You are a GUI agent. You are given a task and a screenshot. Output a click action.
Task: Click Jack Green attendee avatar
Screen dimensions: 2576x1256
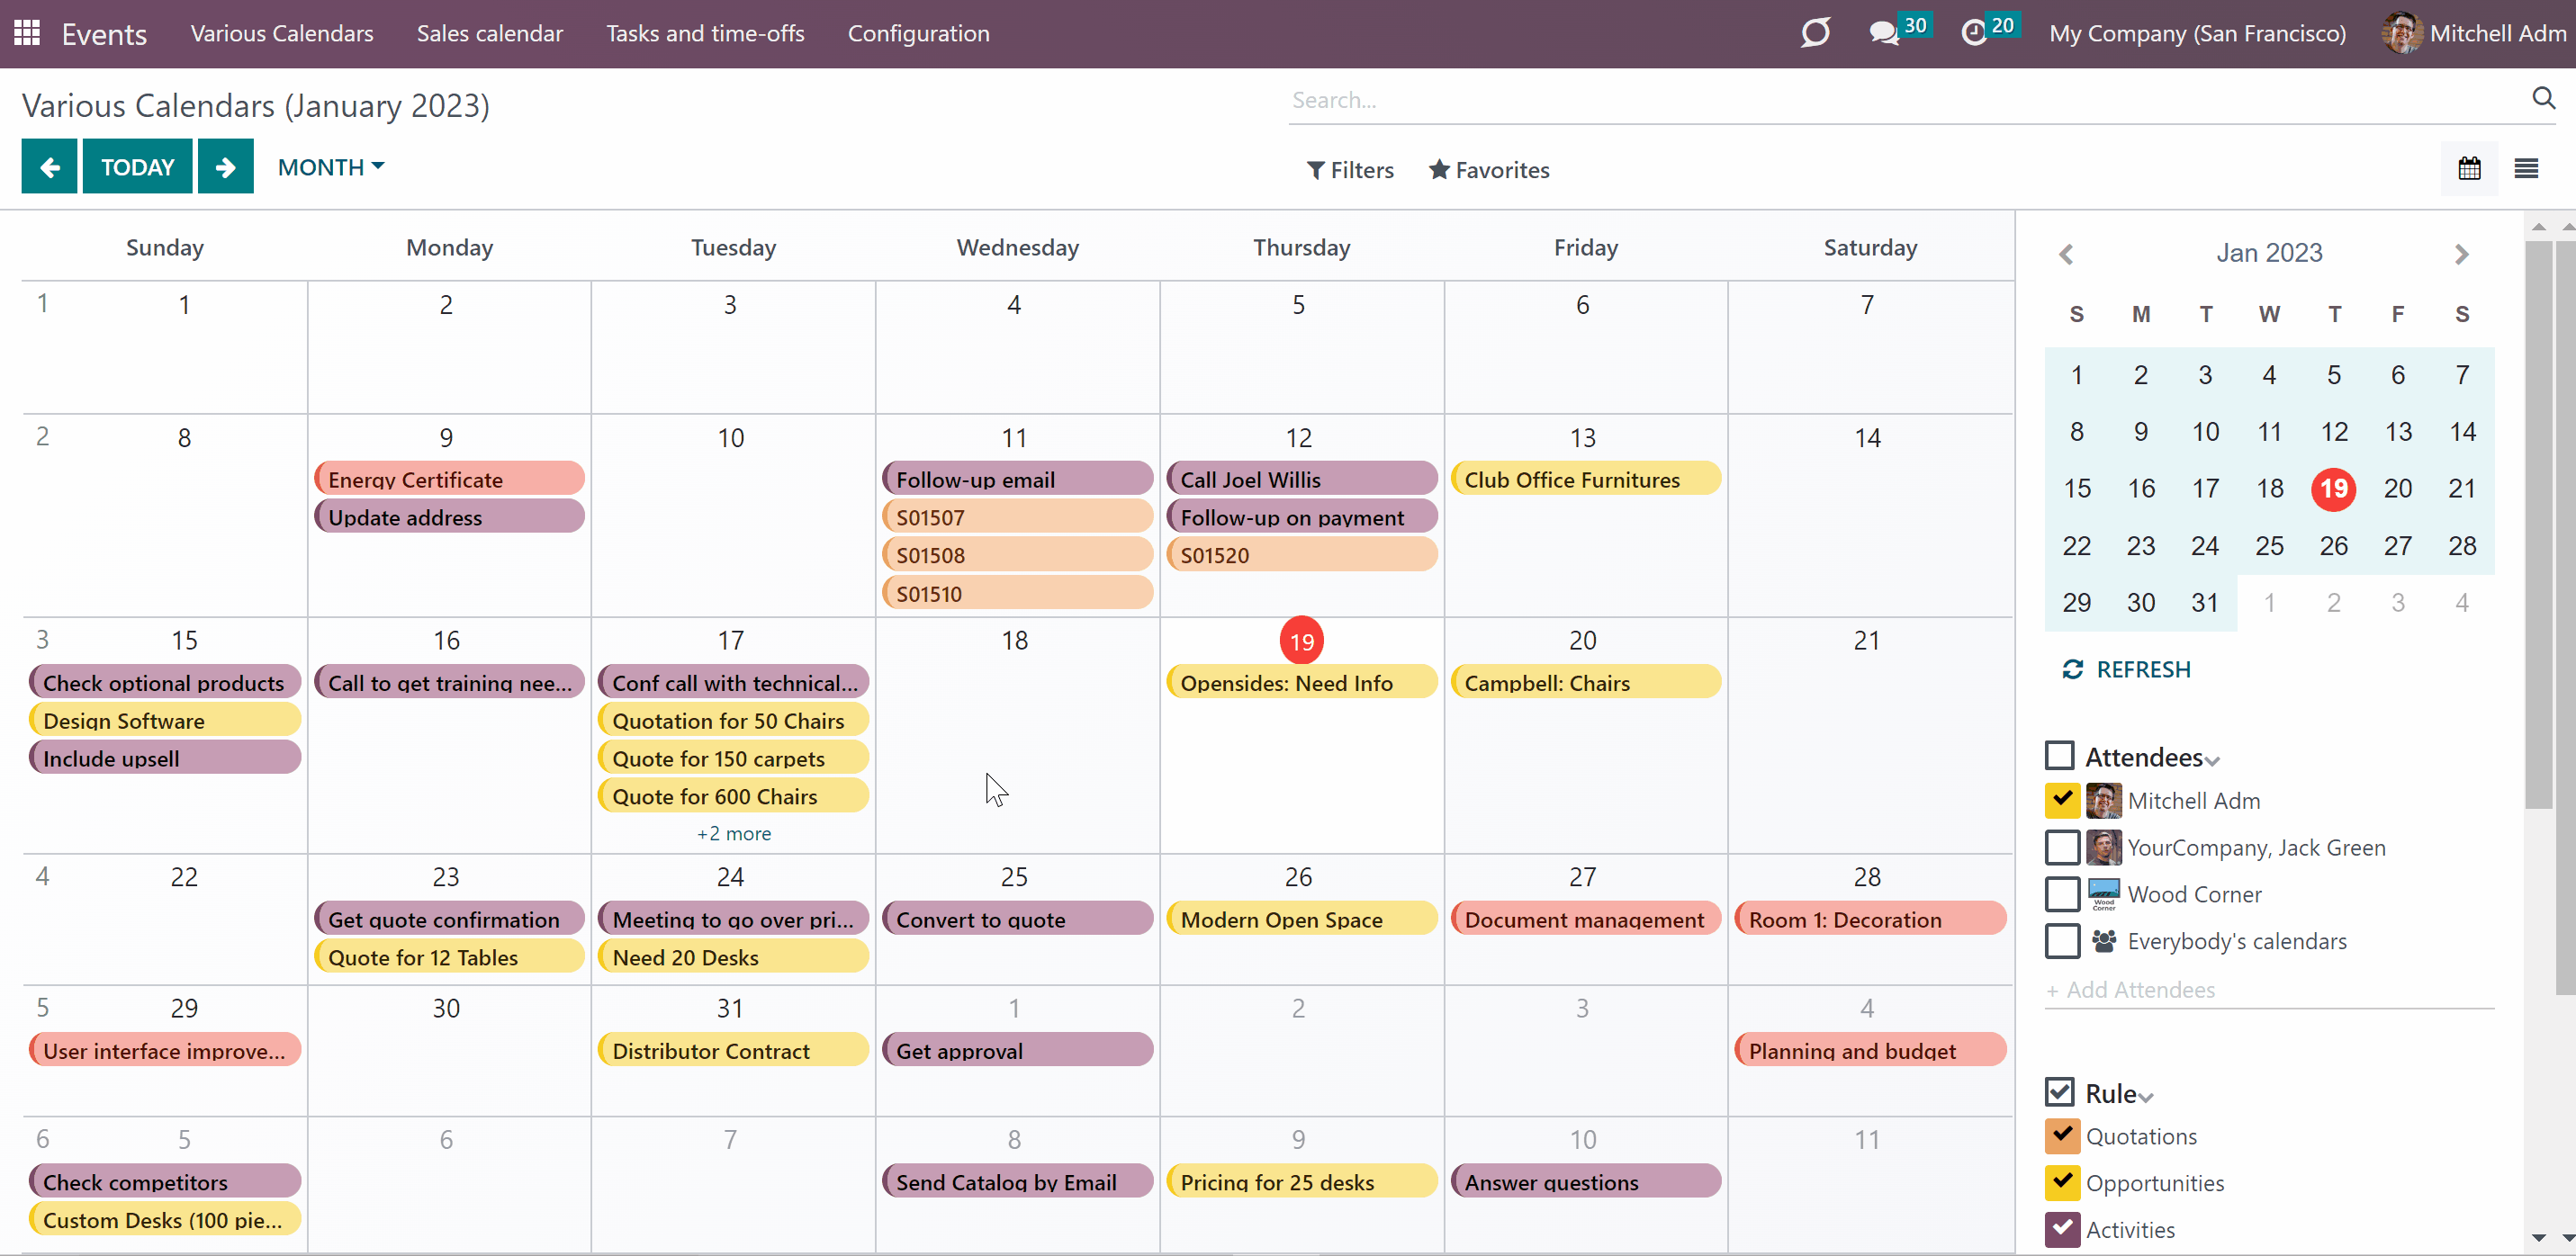click(2103, 847)
